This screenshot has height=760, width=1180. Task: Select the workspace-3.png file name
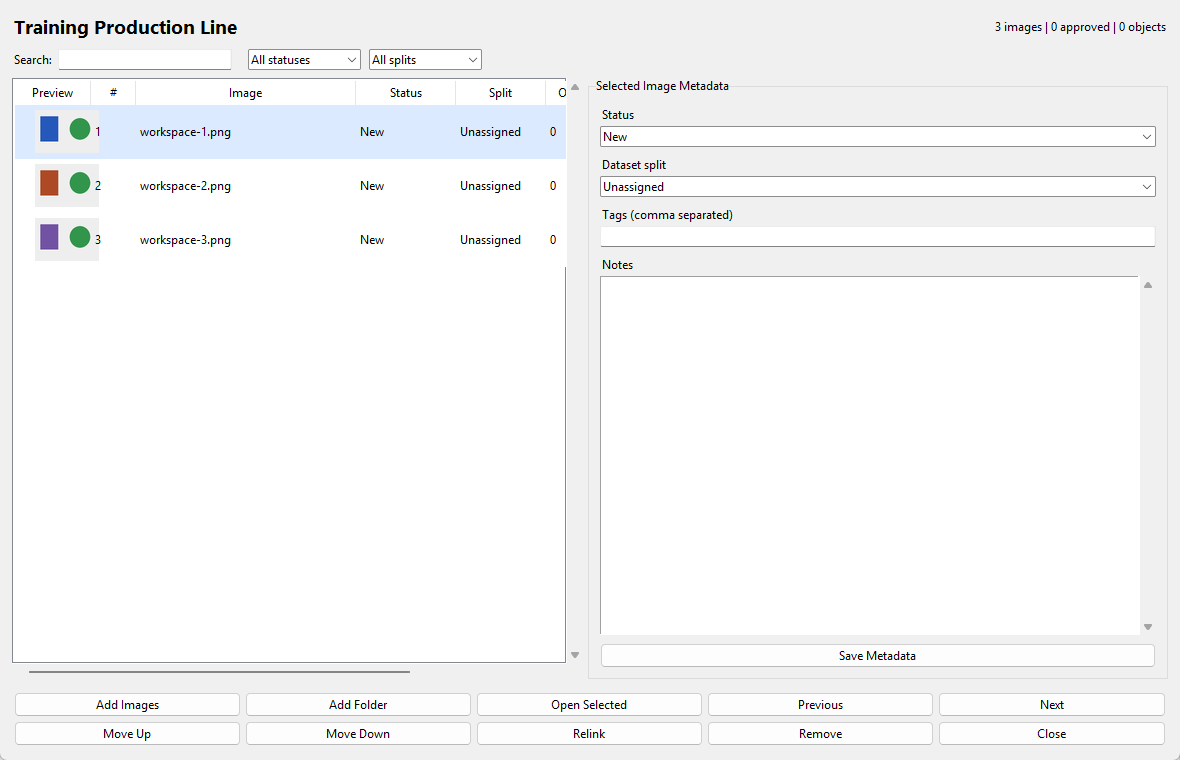pos(185,240)
